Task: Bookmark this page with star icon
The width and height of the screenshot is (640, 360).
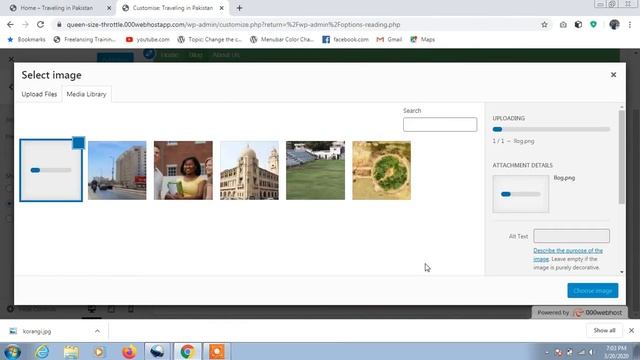Action: [544, 24]
